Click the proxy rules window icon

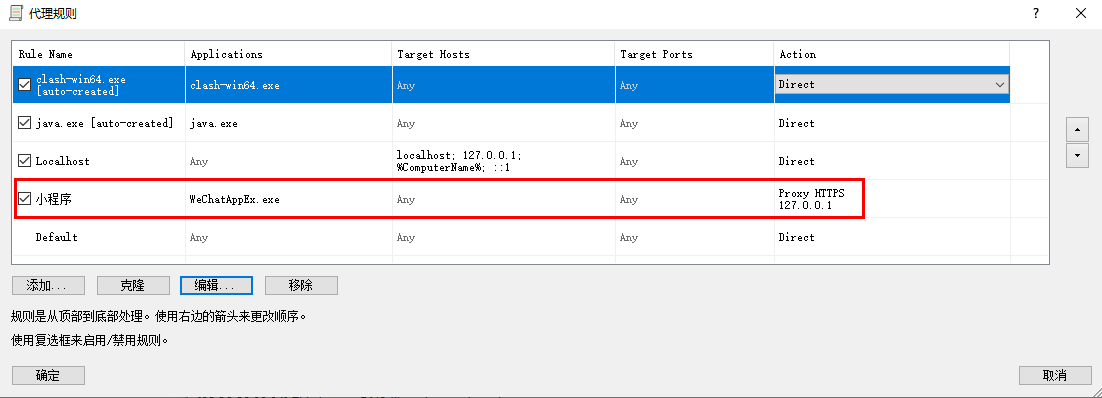point(15,13)
